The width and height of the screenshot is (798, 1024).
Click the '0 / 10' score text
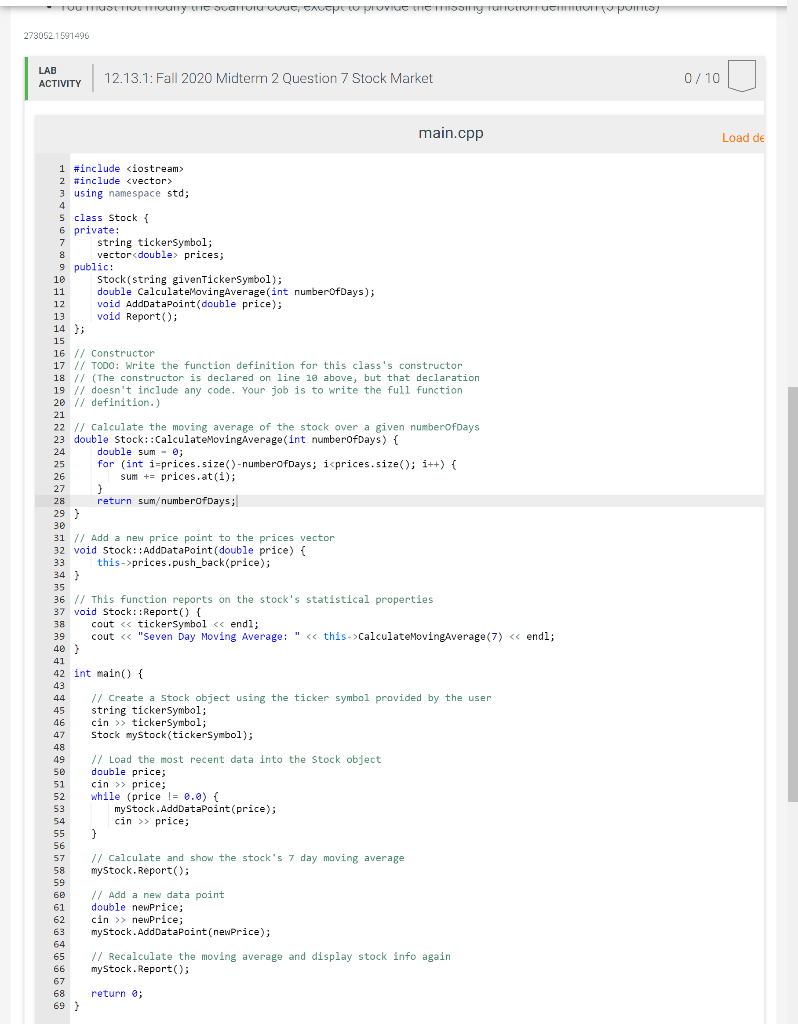tap(702, 78)
